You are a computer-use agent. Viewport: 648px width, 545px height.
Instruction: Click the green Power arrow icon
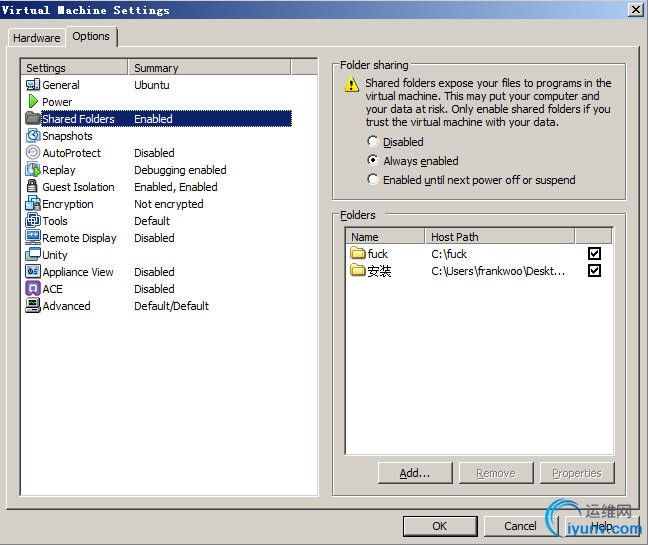[33, 102]
